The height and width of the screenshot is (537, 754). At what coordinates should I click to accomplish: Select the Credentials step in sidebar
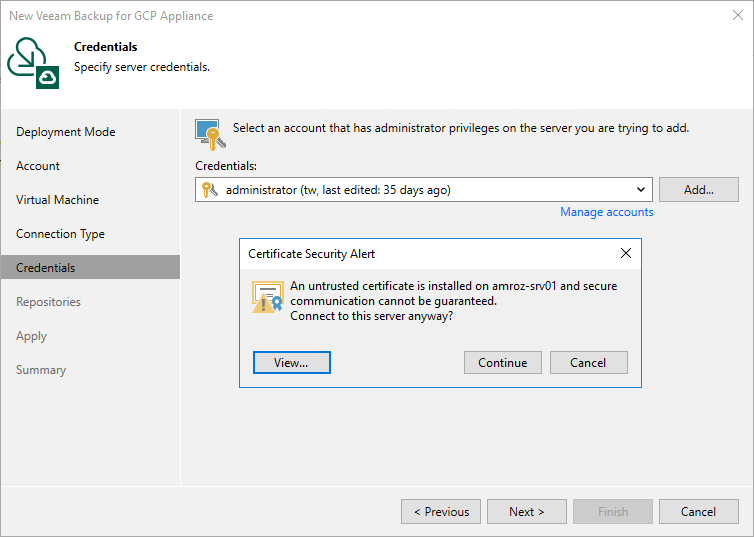pos(46,268)
